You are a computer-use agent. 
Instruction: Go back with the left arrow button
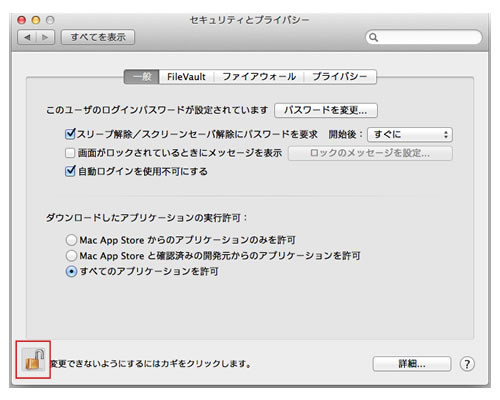pos(27,37)
